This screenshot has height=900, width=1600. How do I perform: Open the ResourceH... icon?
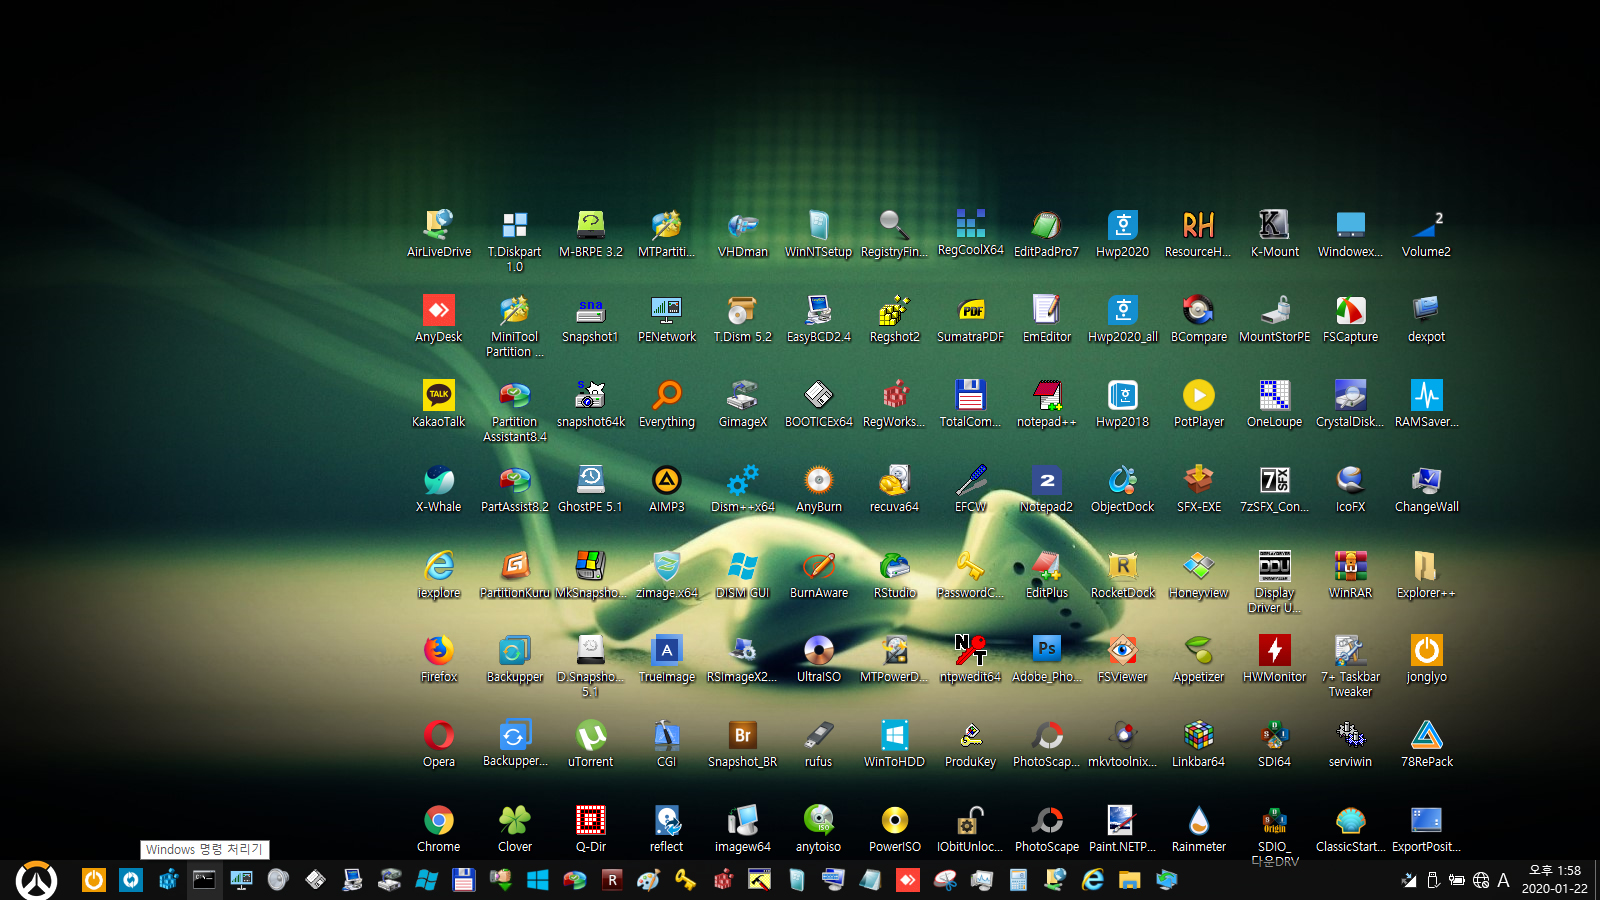point(1199,234)
